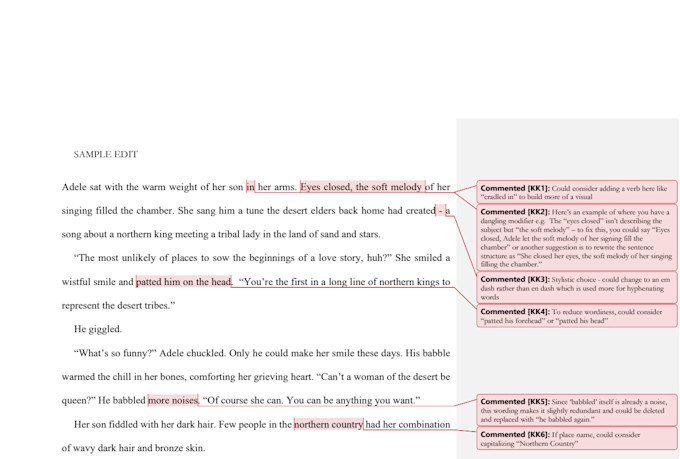The width and height of the screenshot is (680, 459).
Task: Click the highlighted word 'in' before 'her arms'
Action: [x=250, y=187]
